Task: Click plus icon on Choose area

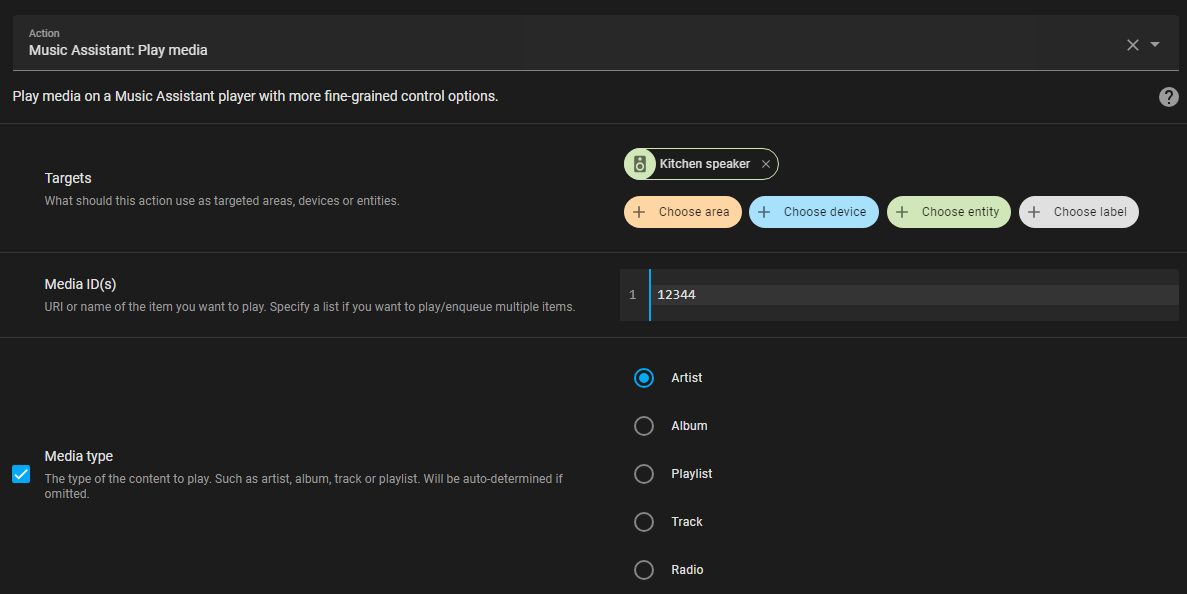Action: [640, 212]
